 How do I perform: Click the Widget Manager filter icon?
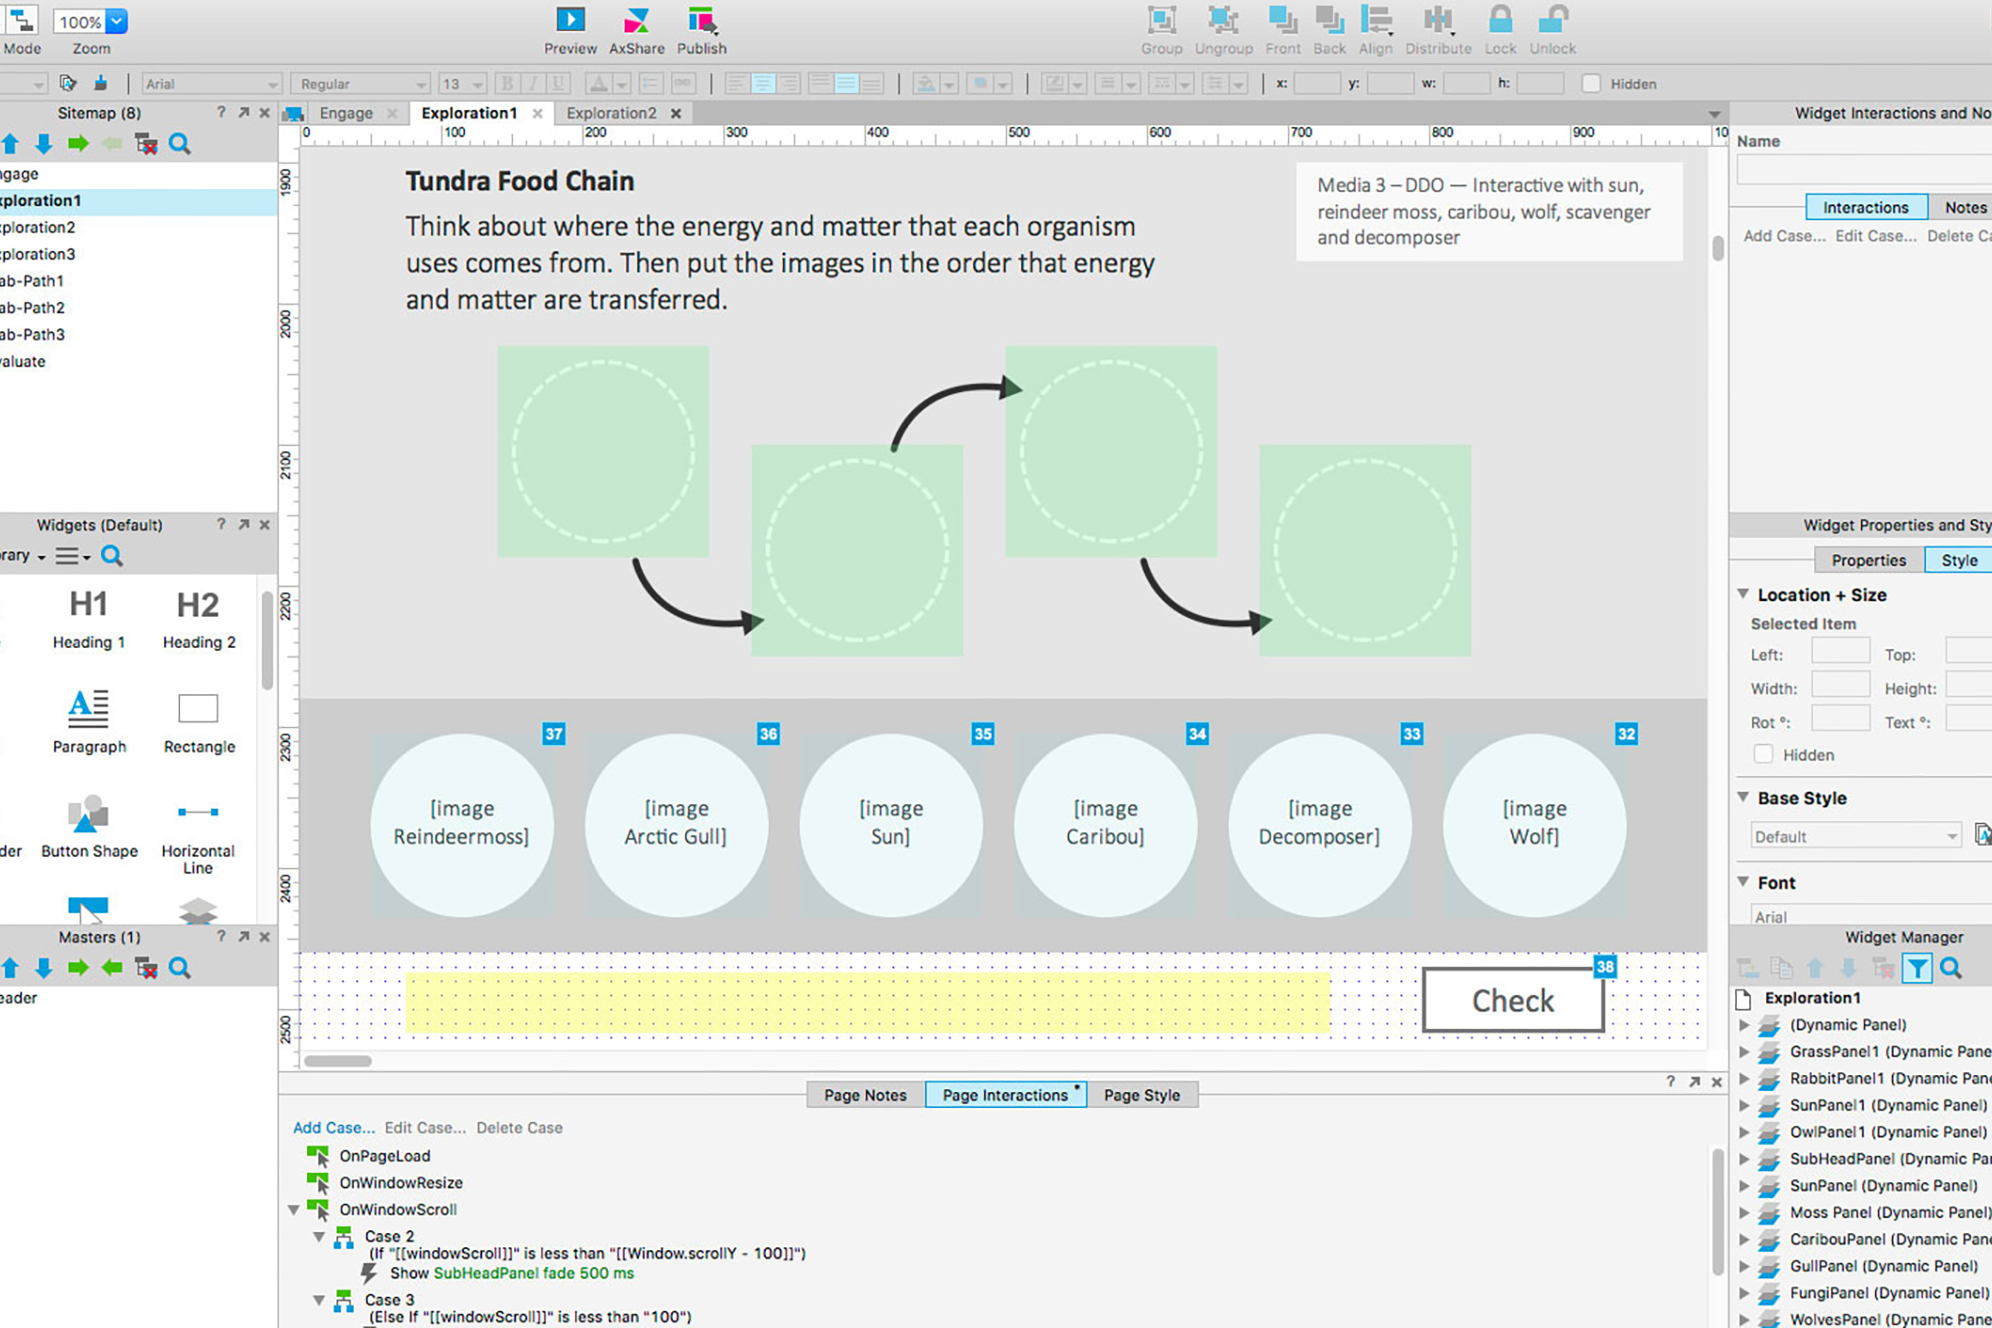pyautogui.click(x=1916, y=968)
